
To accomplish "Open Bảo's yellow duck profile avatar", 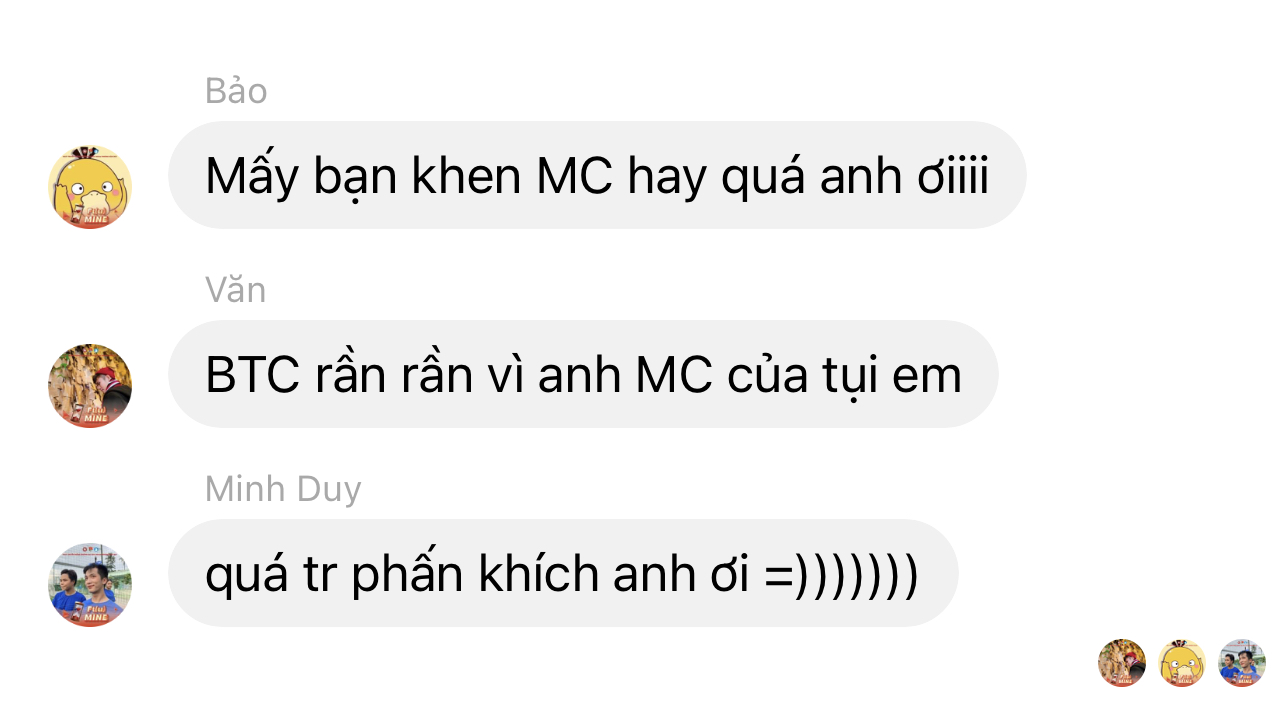I will click(x=90, y=187).
